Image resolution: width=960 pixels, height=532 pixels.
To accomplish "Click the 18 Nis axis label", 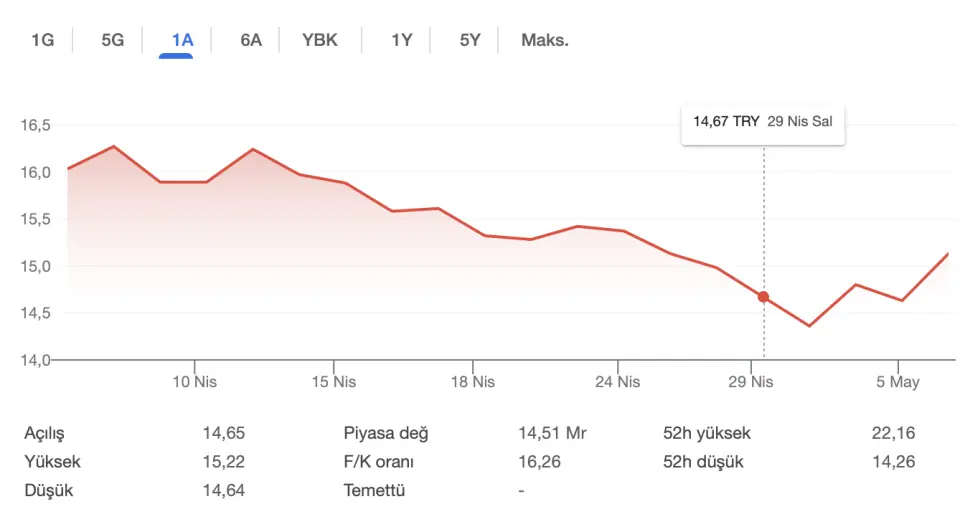I will tap(473, 382).
